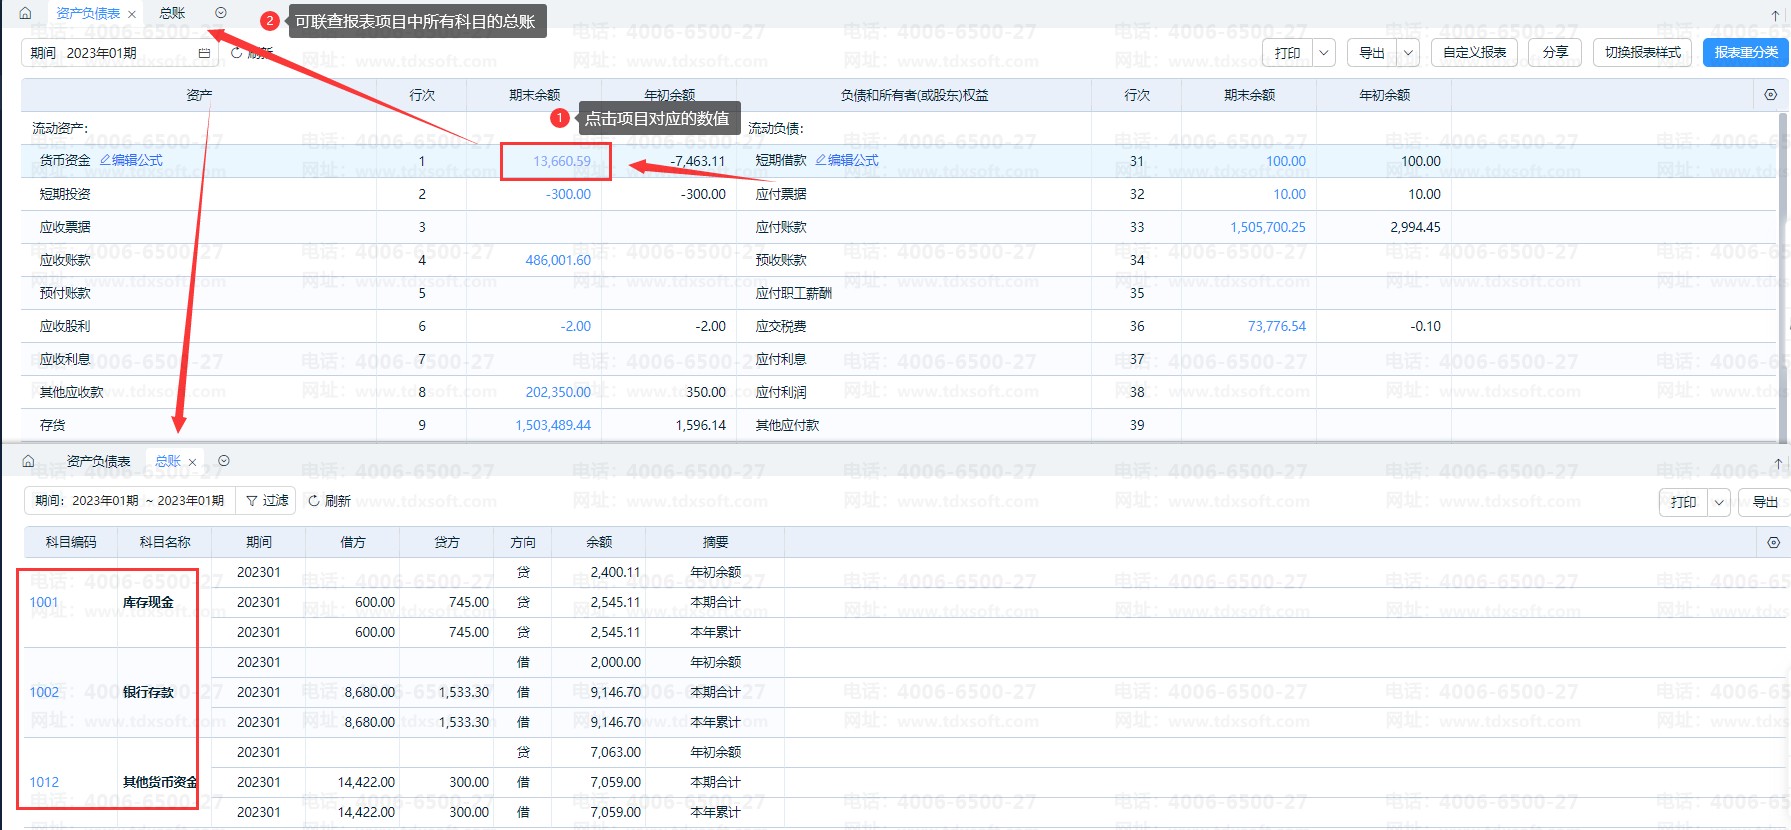This screenshot has width=1791, height=830.
Task: Click the home icon in top tab bar
Action: [25, 13]
